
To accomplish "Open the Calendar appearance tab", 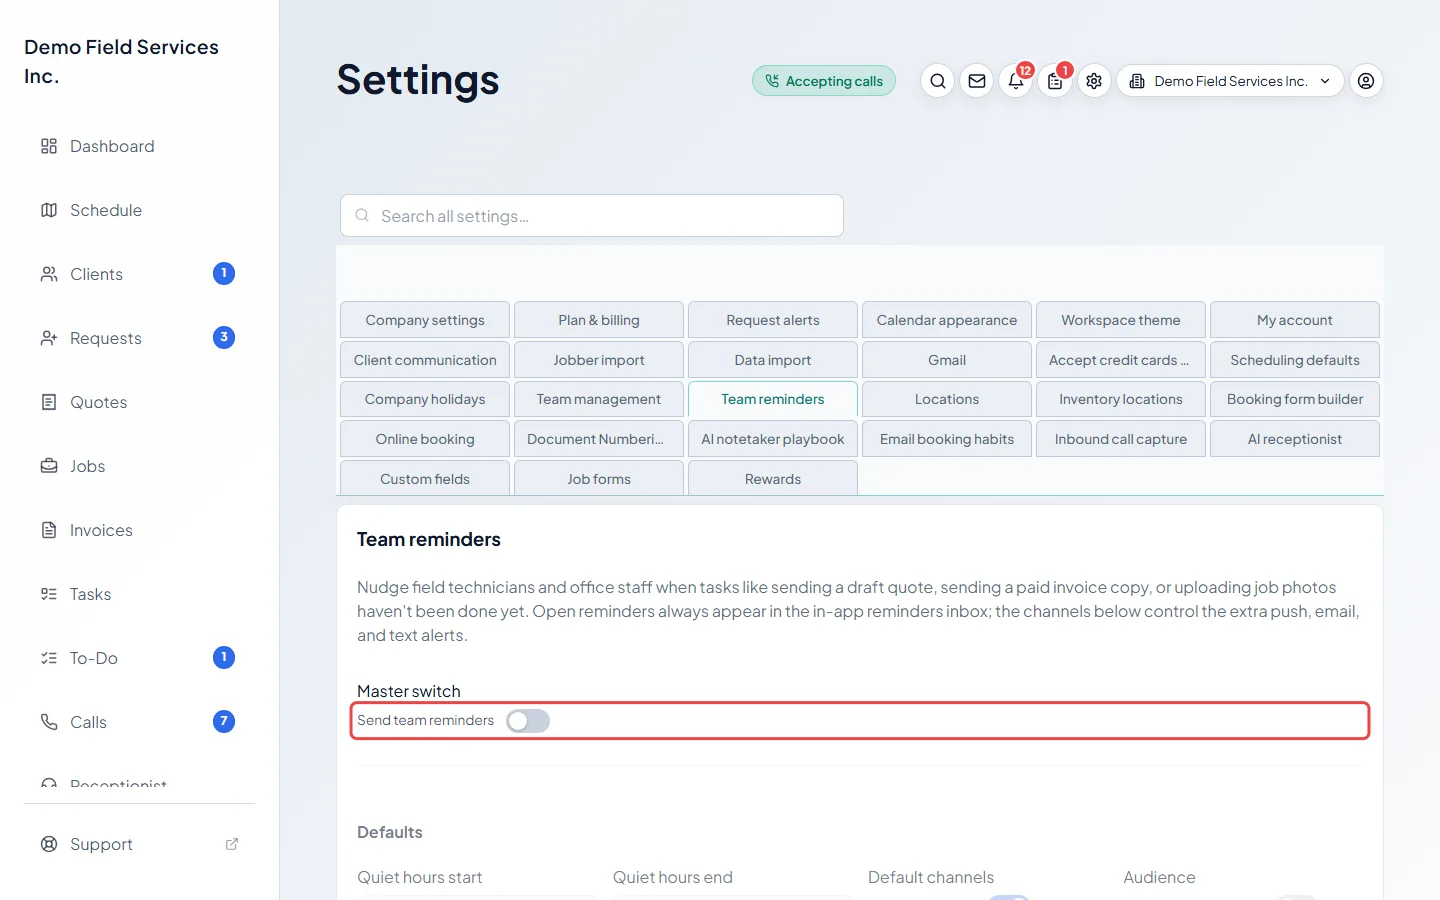I will [x=947, y=320].
